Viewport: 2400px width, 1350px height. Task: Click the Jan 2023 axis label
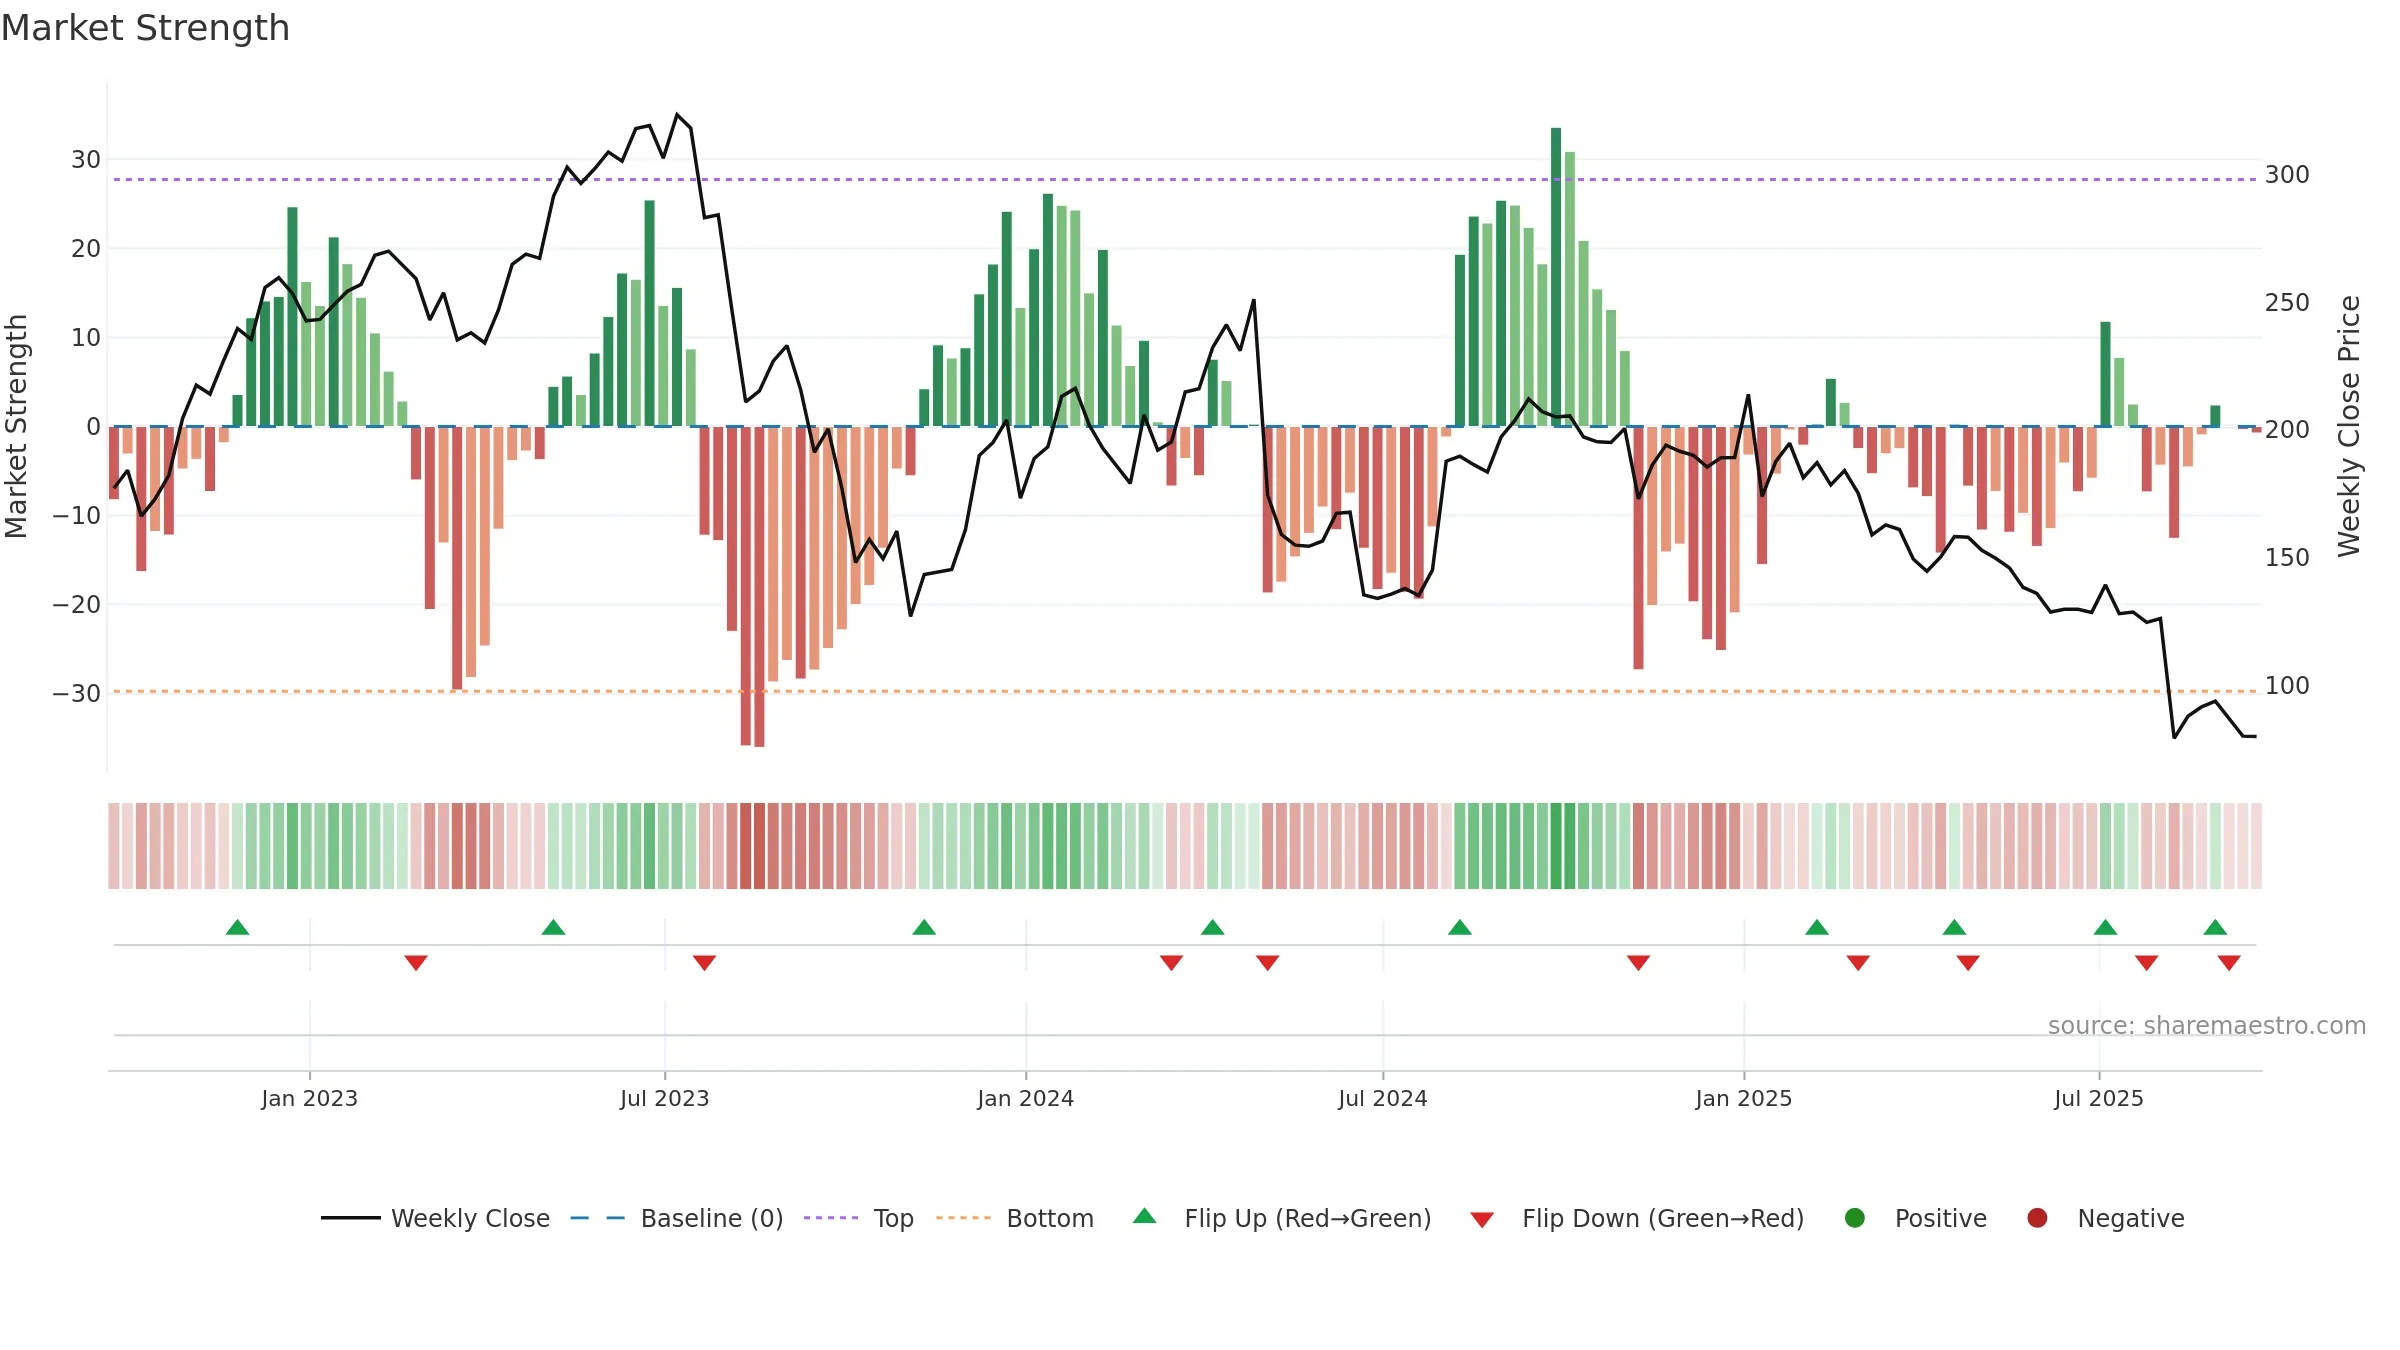coord(309,1098)
